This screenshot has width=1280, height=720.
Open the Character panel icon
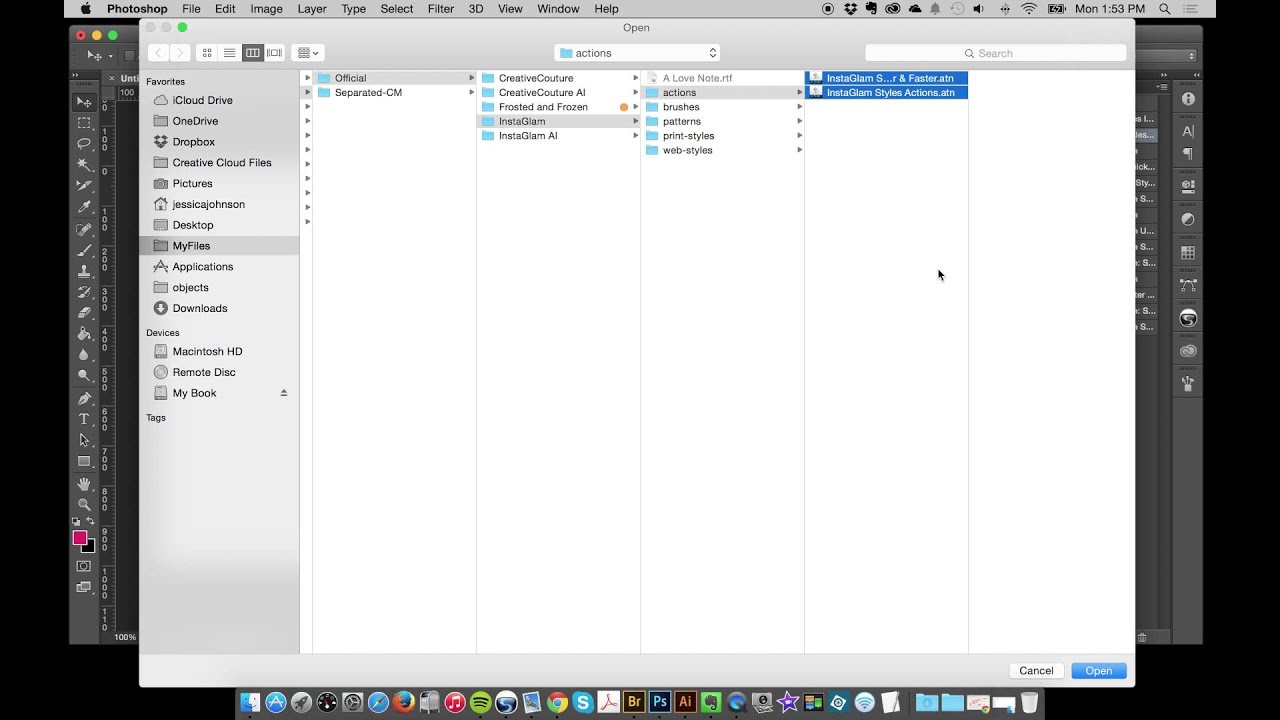(1188, 131)
